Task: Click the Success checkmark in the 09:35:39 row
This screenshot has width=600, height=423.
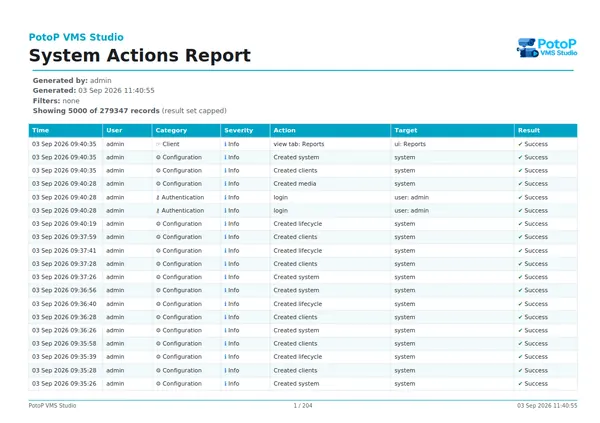Action: tap(520, 357)
